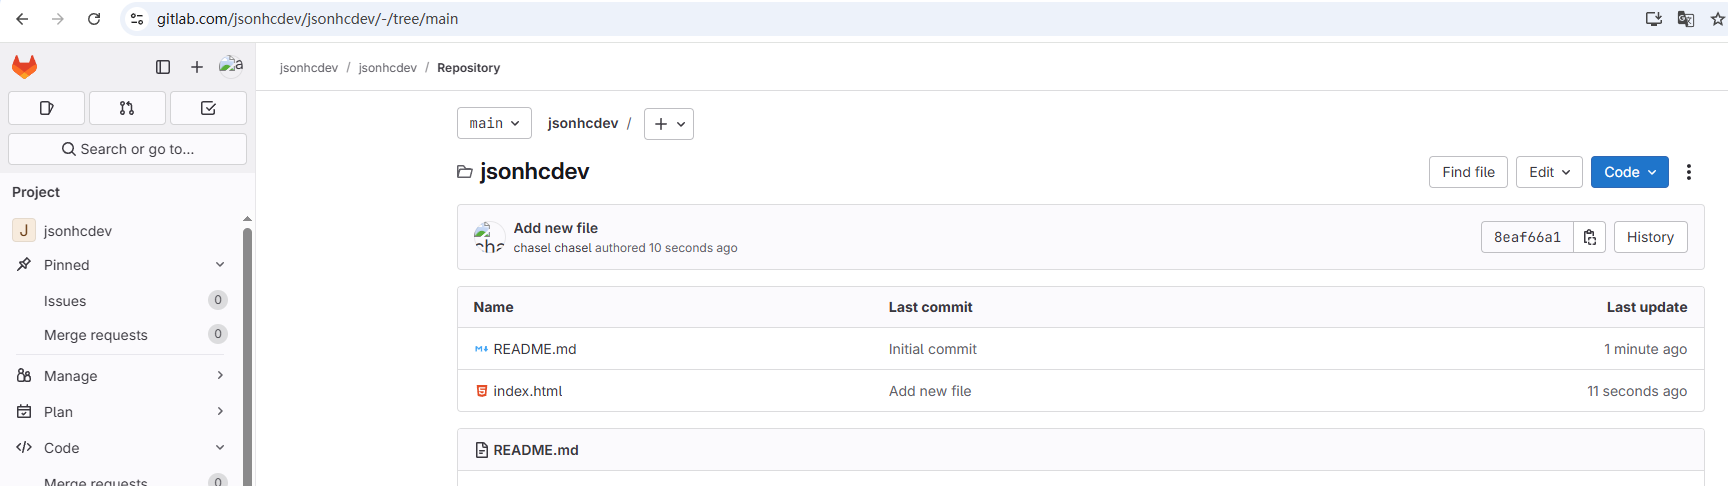The height and width of the screenshot is (486, 1728).
Task: Toggle the sidebar collapse icon
Action: (163, 67)
